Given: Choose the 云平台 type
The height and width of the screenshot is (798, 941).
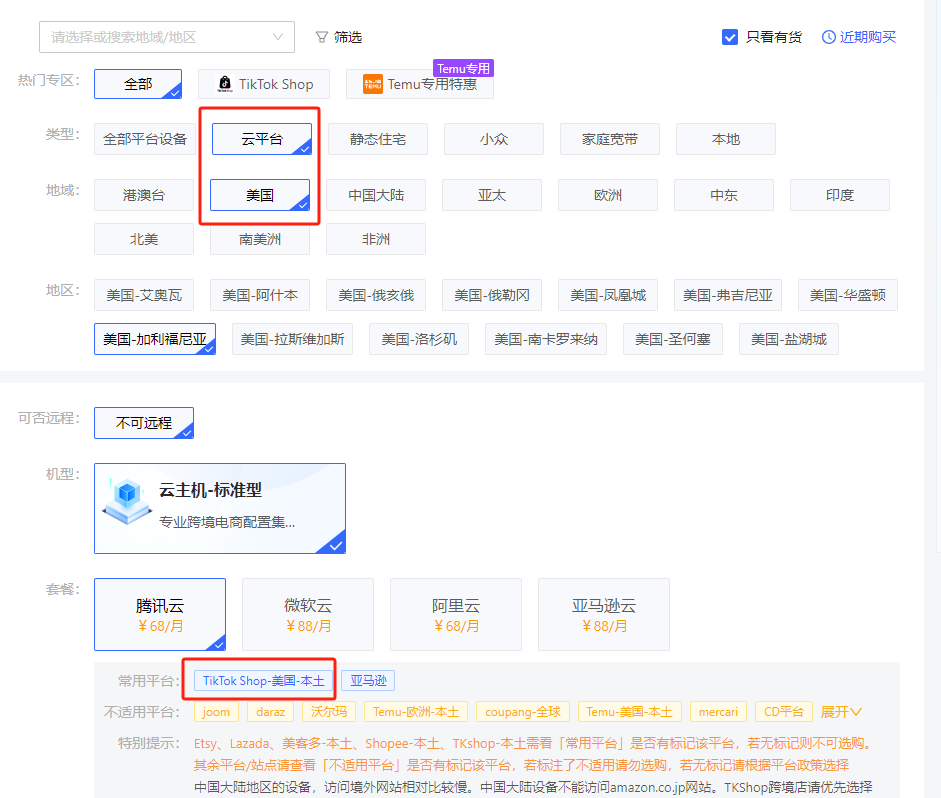Looking at the screenshot, I should pyautogui.click(x=262, y=139).
